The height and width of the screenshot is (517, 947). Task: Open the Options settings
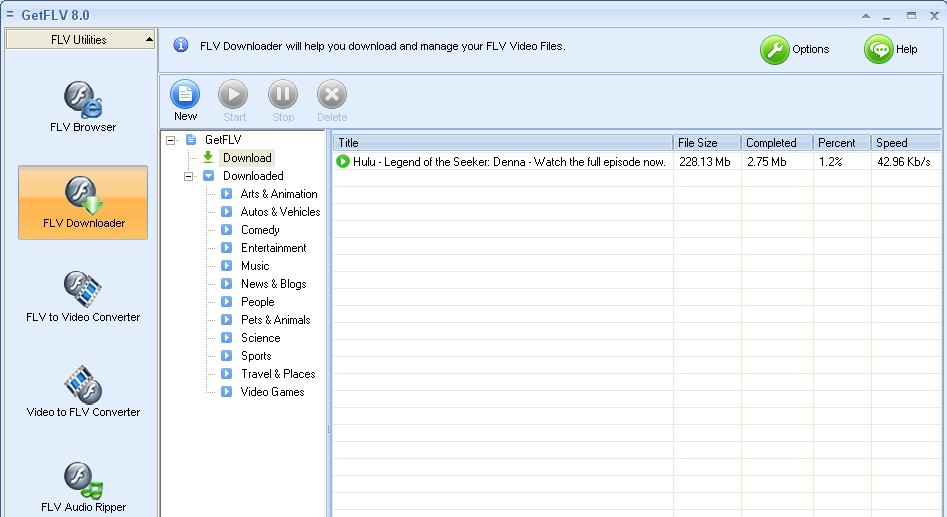[795, 50]
